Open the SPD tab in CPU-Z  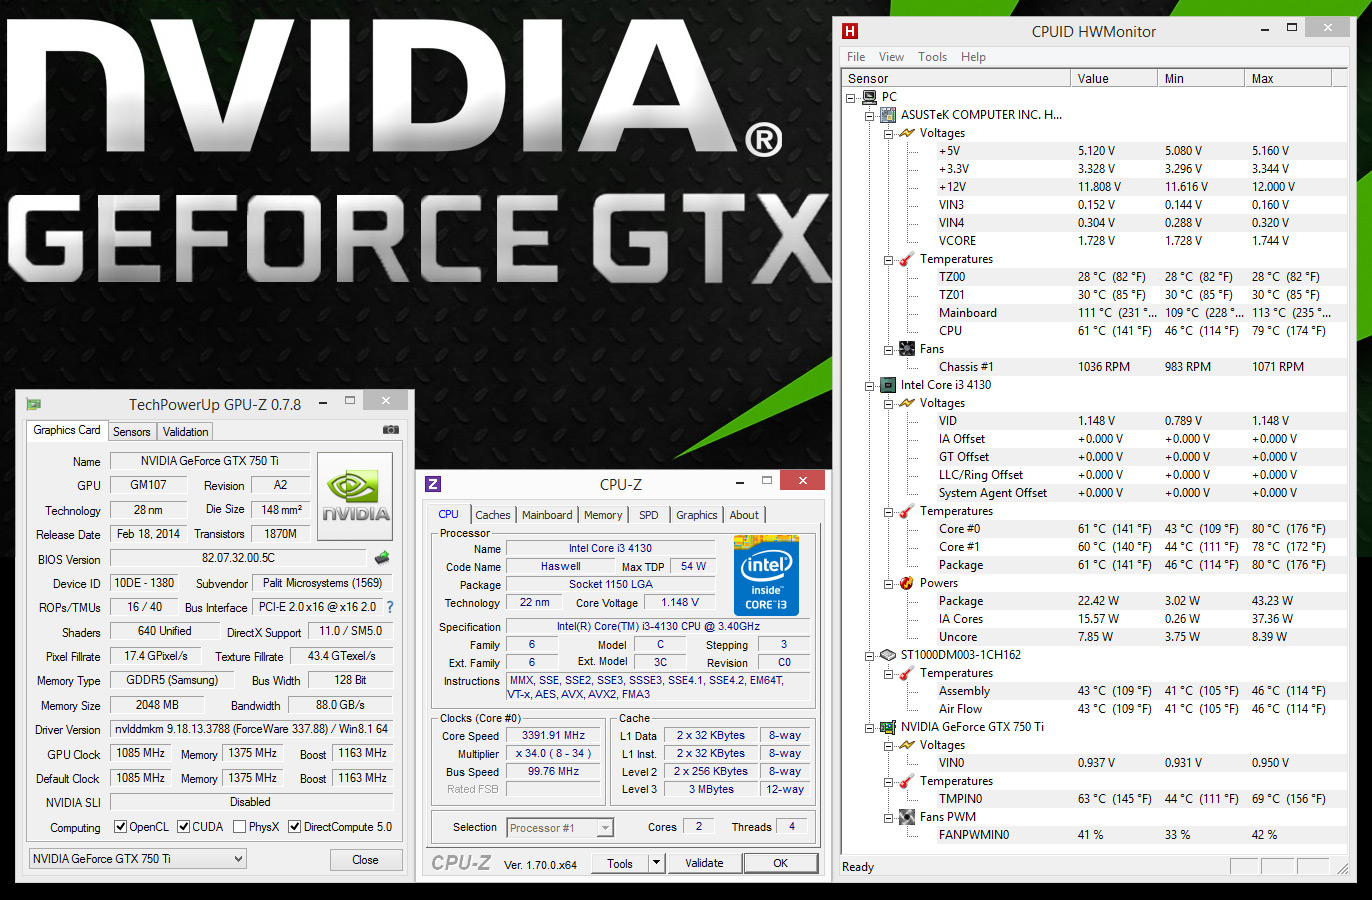[x=649, y=515]
